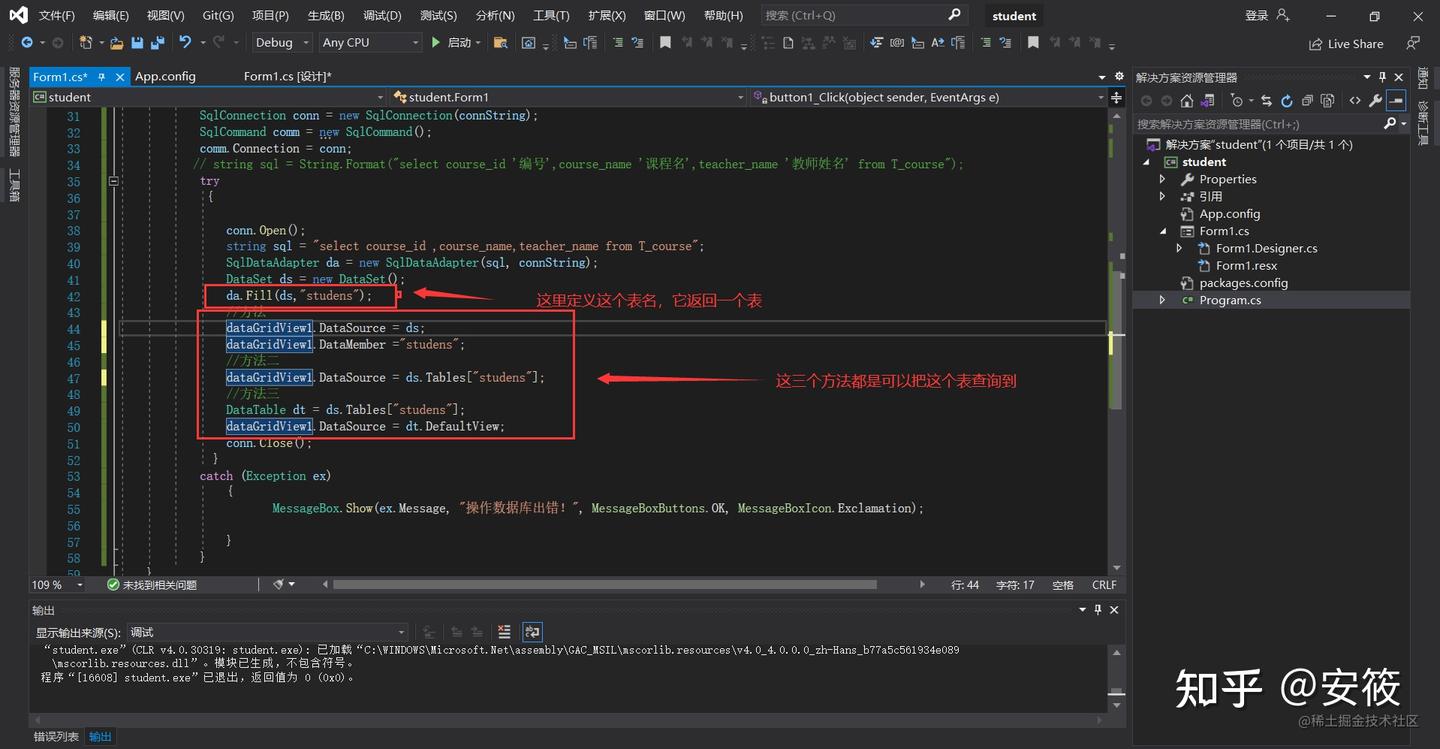Viewport: 1440px width, 749px height.
Task: Pin the Solution Explorer panel
Action: pyautogui.click(x=1382, y=76)
